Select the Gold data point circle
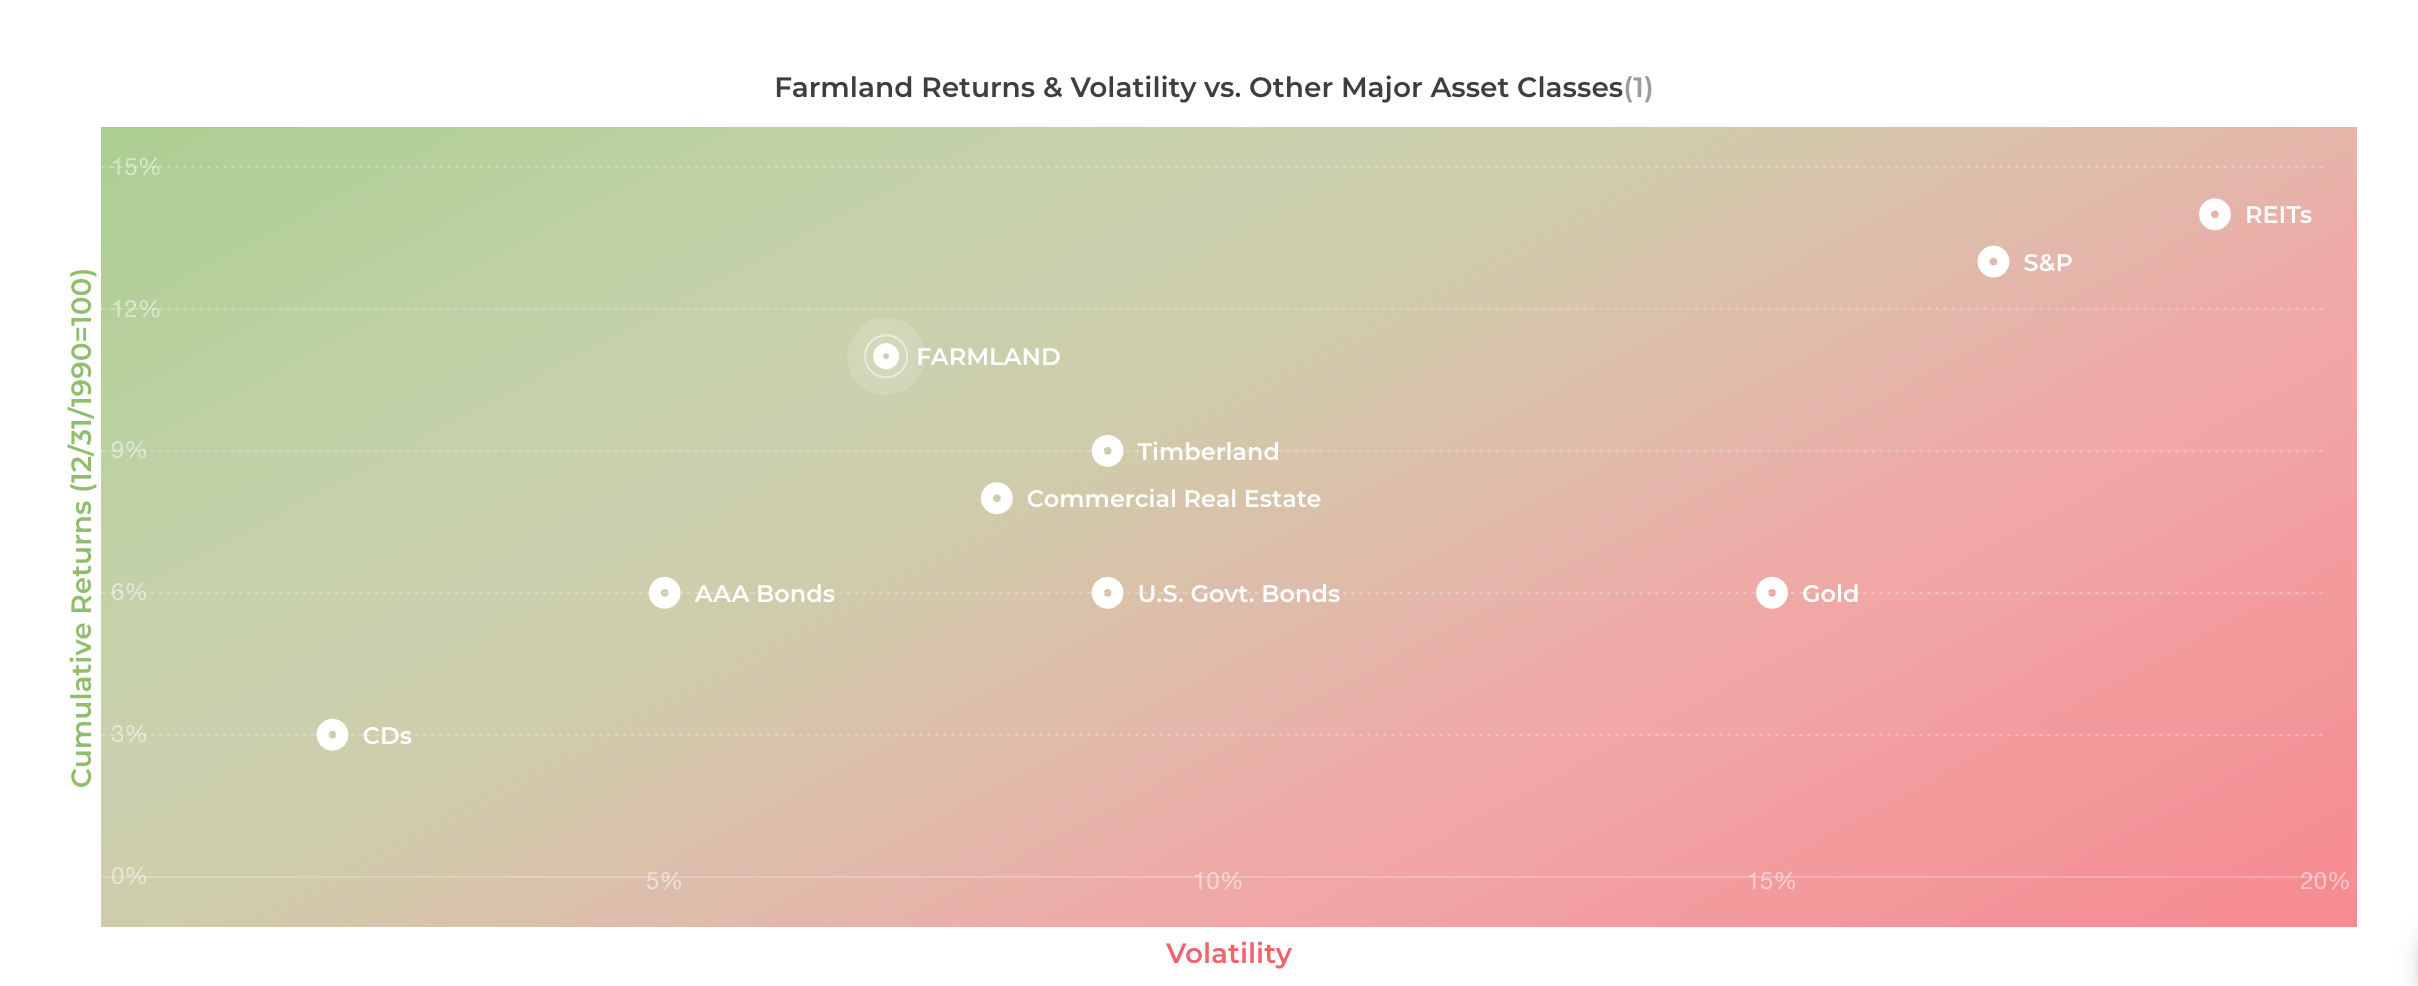Screen dimensions: 2418x986 1771,593
